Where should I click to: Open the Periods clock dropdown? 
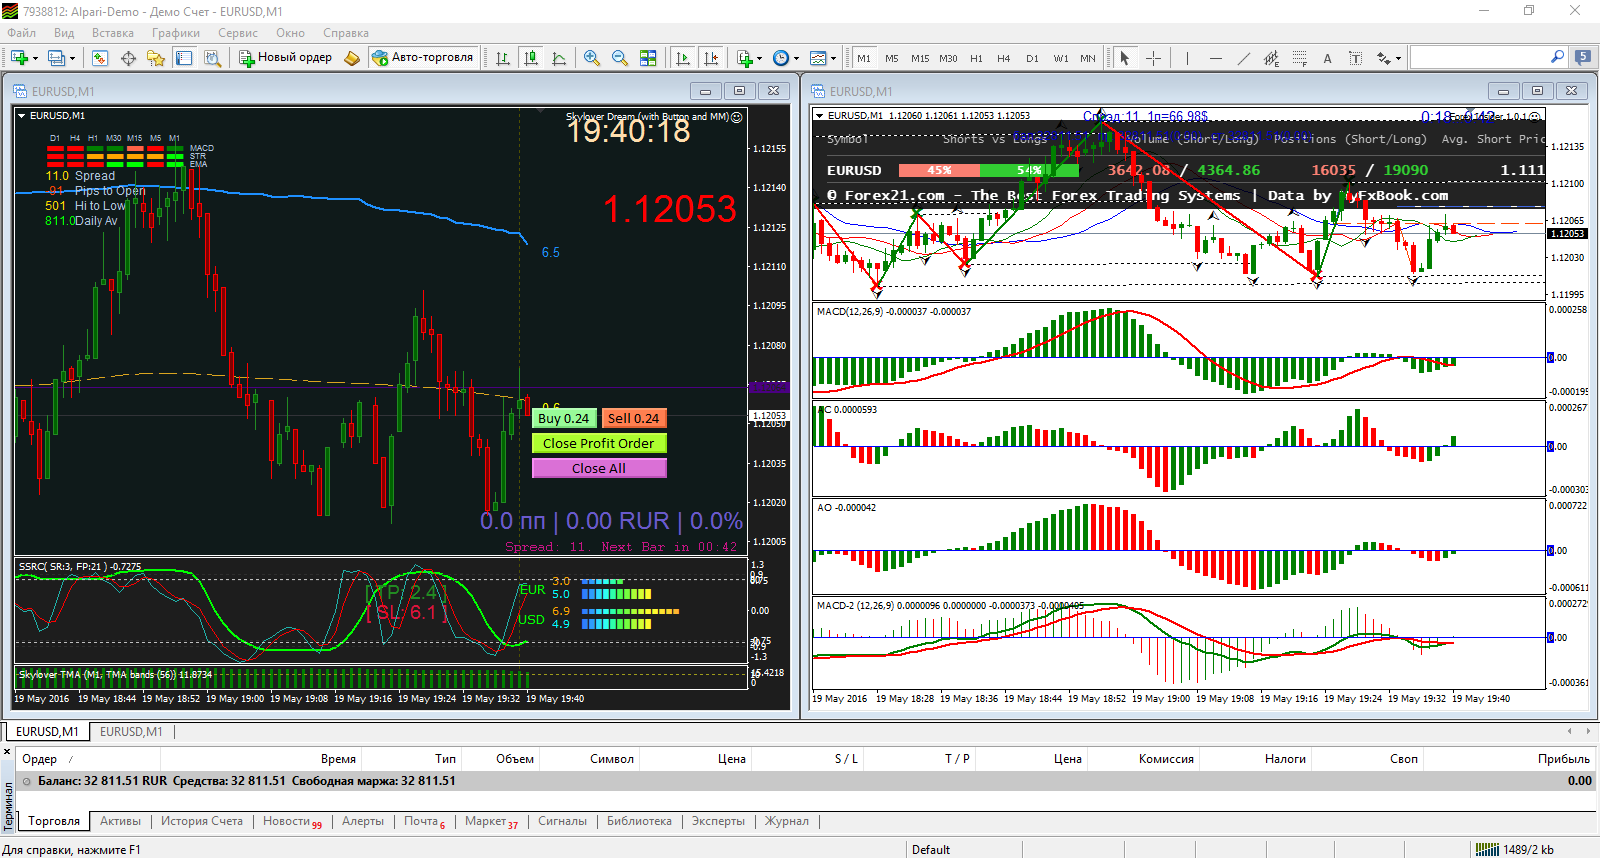coord(786,58)
